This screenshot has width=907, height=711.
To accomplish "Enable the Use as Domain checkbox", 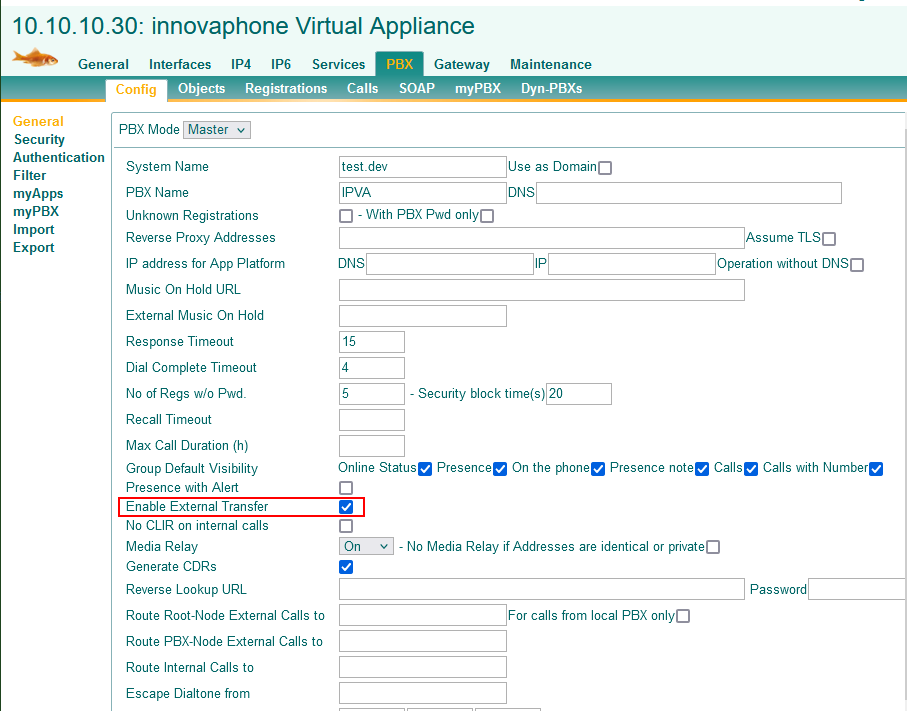I will click(605, 168).
